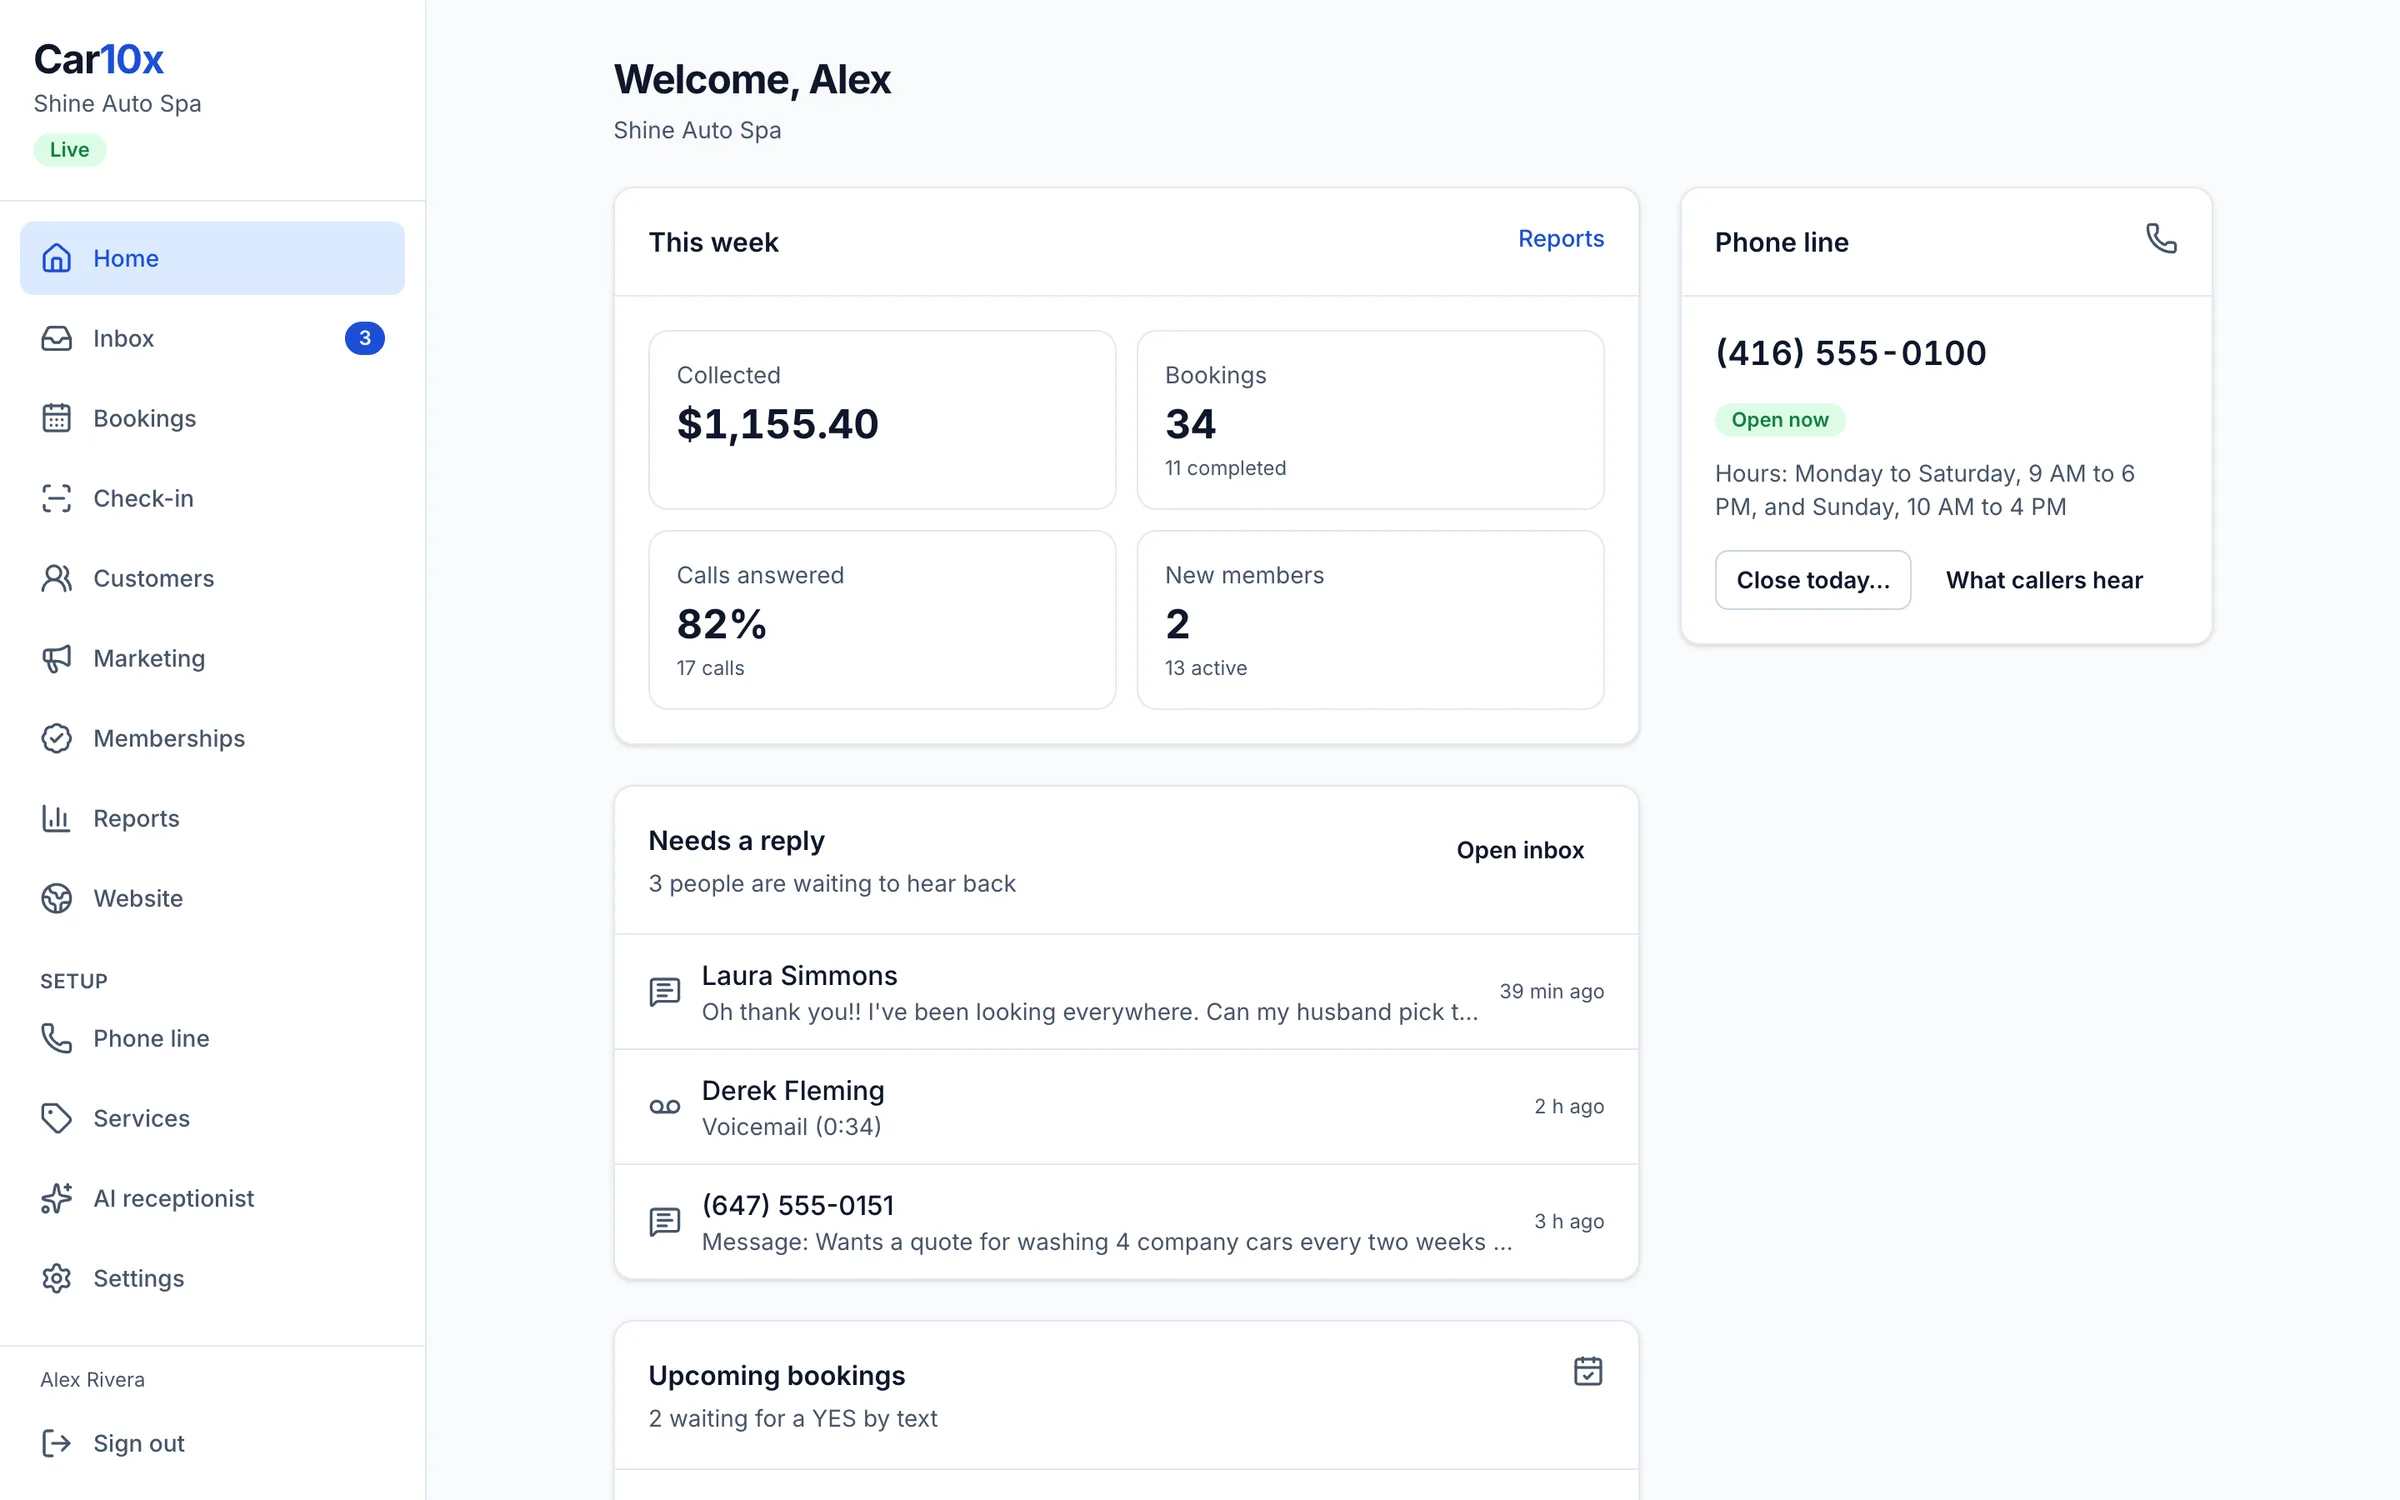Click the Open now status badge
Image resolution: width=2400 pixels, height=1500 pixels.
point(1780,420)
